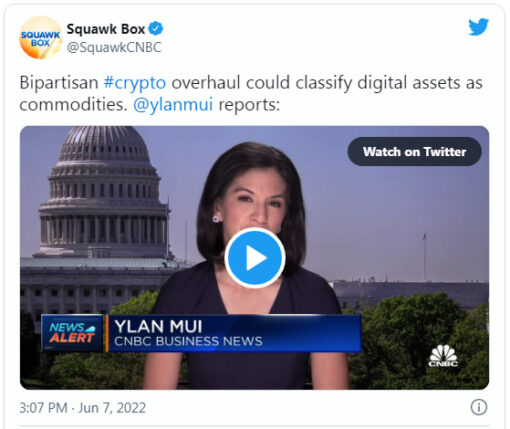510x429 pixels.
Task: Play the embedded CNBC video
Action: click(x=255, y=258)
